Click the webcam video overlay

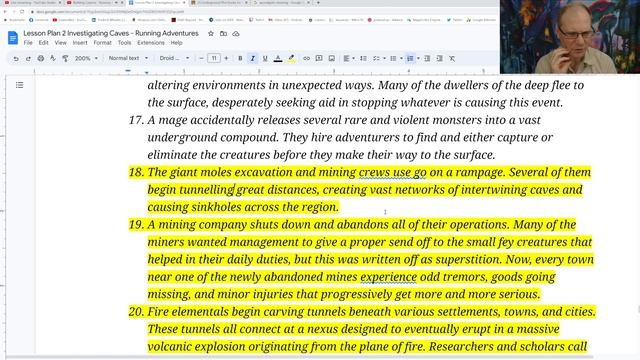point(570,37)
